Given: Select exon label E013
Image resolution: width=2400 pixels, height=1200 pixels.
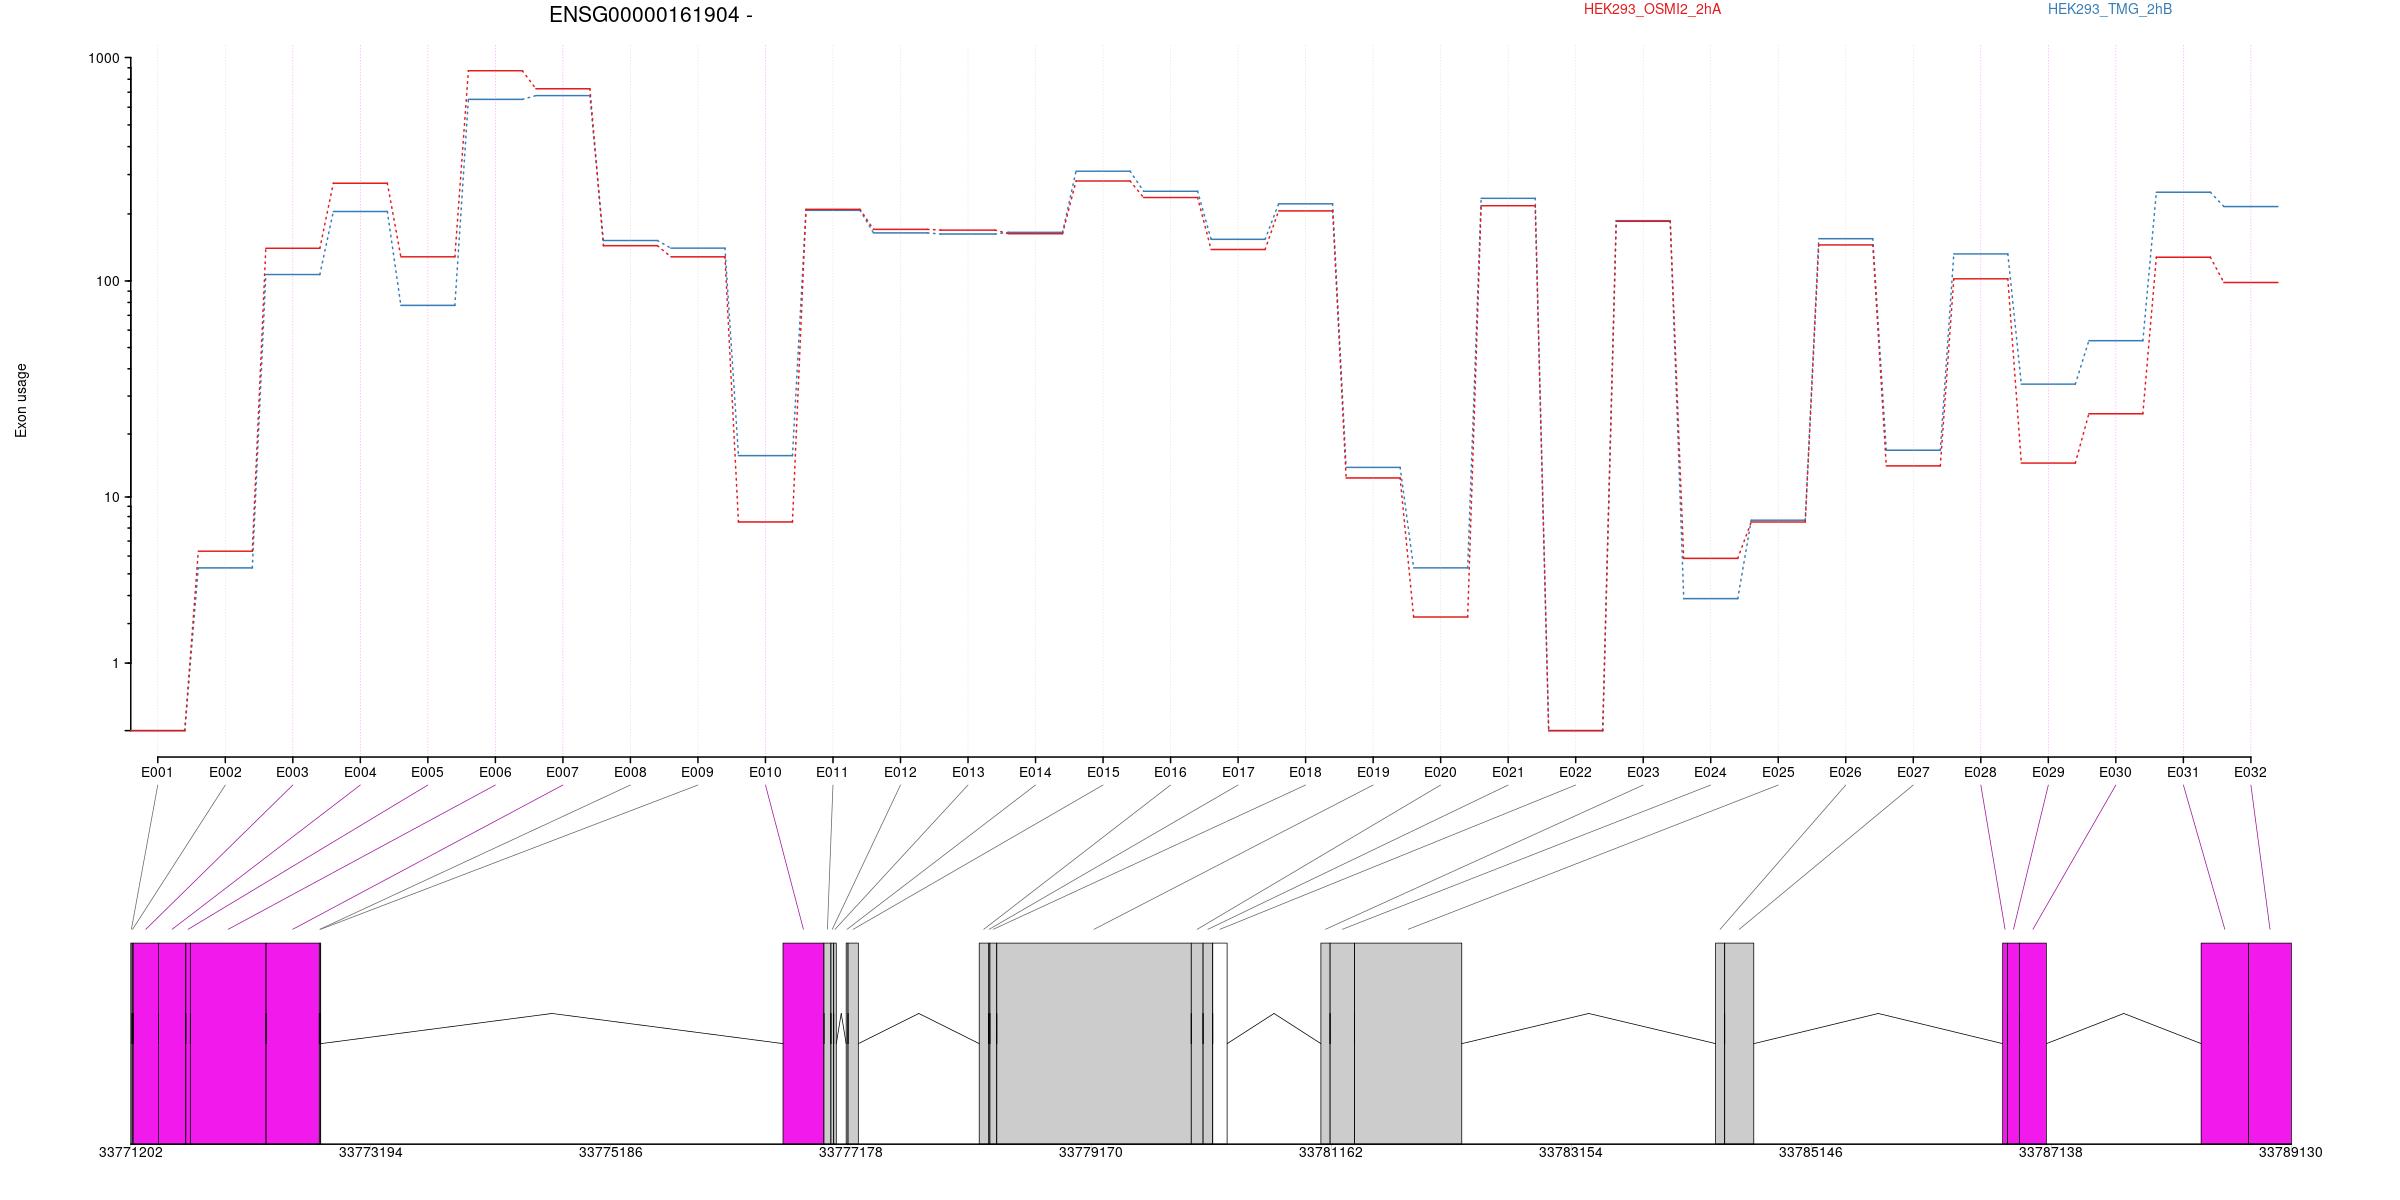Looking at the screenshot, I should point(967,772).
